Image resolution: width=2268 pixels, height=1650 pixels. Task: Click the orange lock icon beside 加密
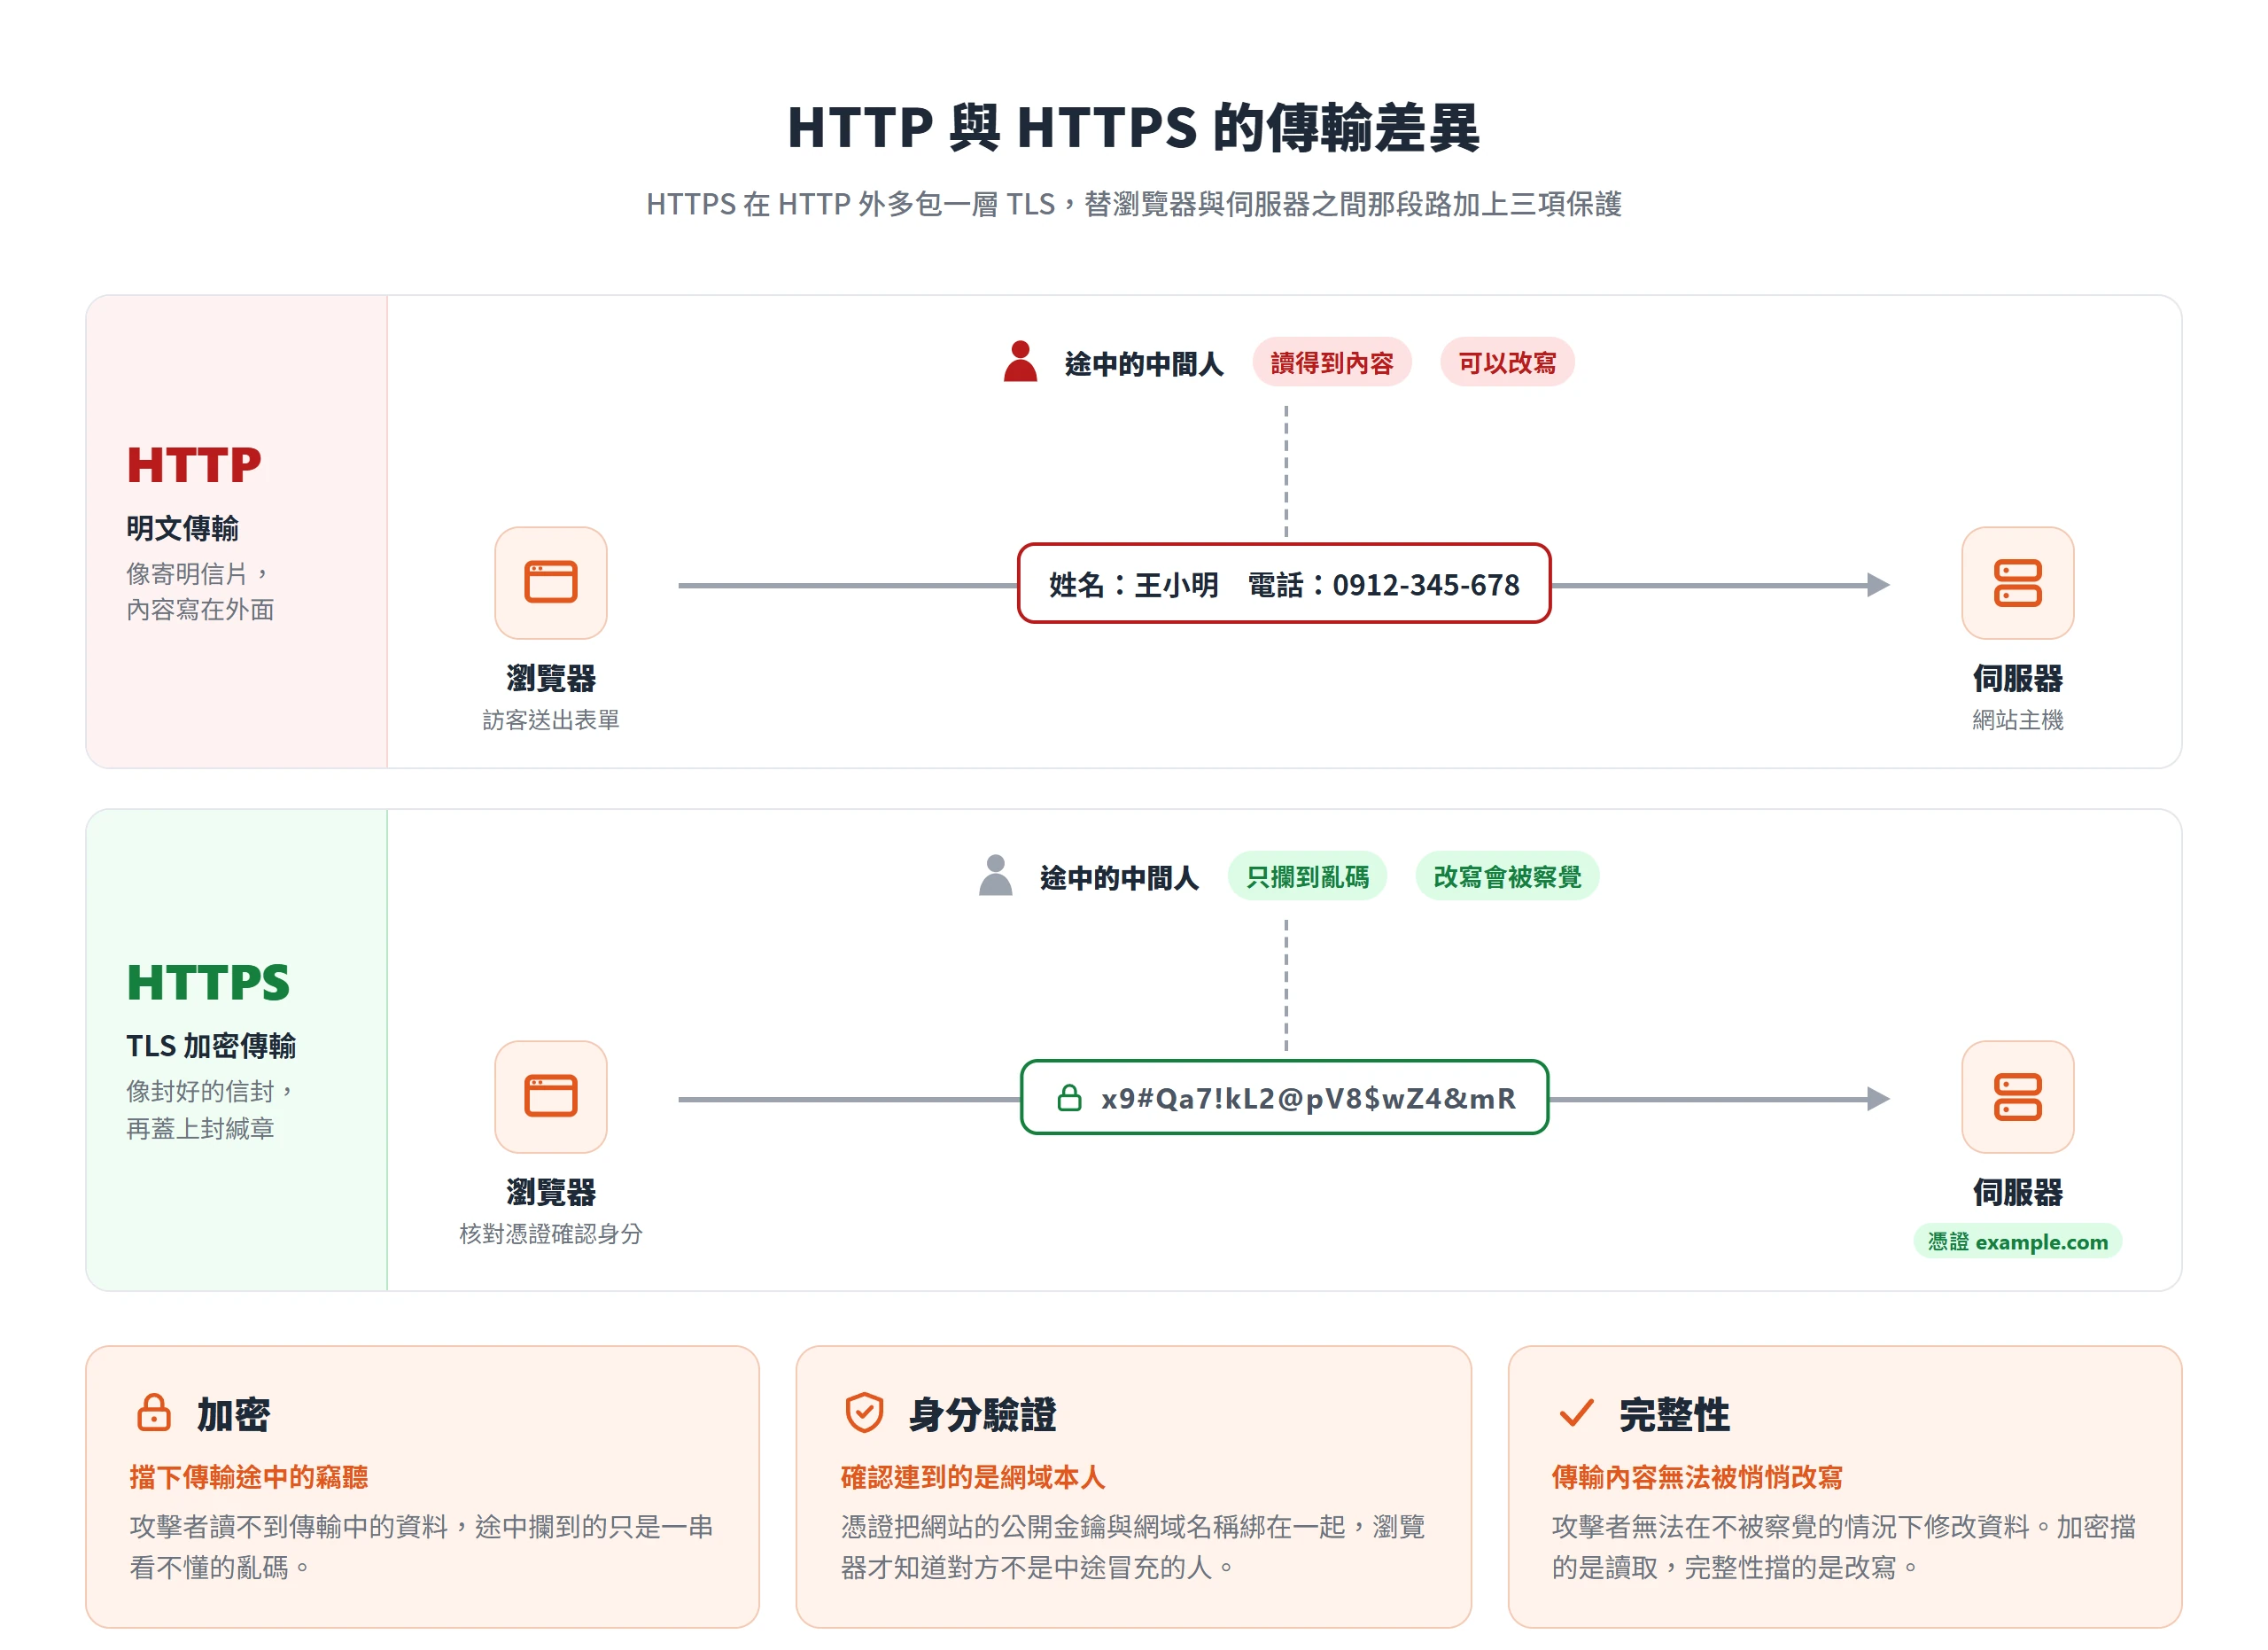click(x=153, y=1413)
